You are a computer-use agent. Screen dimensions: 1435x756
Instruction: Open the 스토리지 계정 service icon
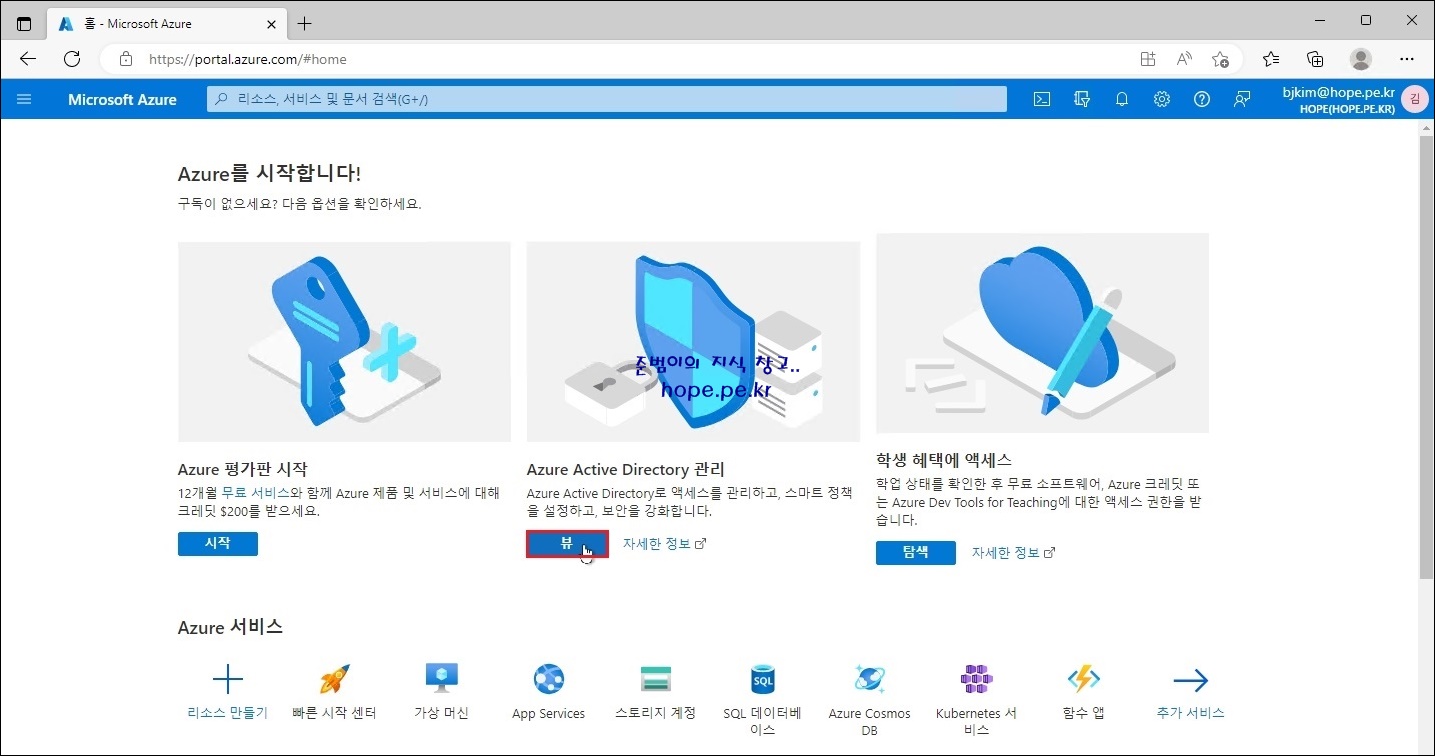pyautogui.click(x=655, y=680)
